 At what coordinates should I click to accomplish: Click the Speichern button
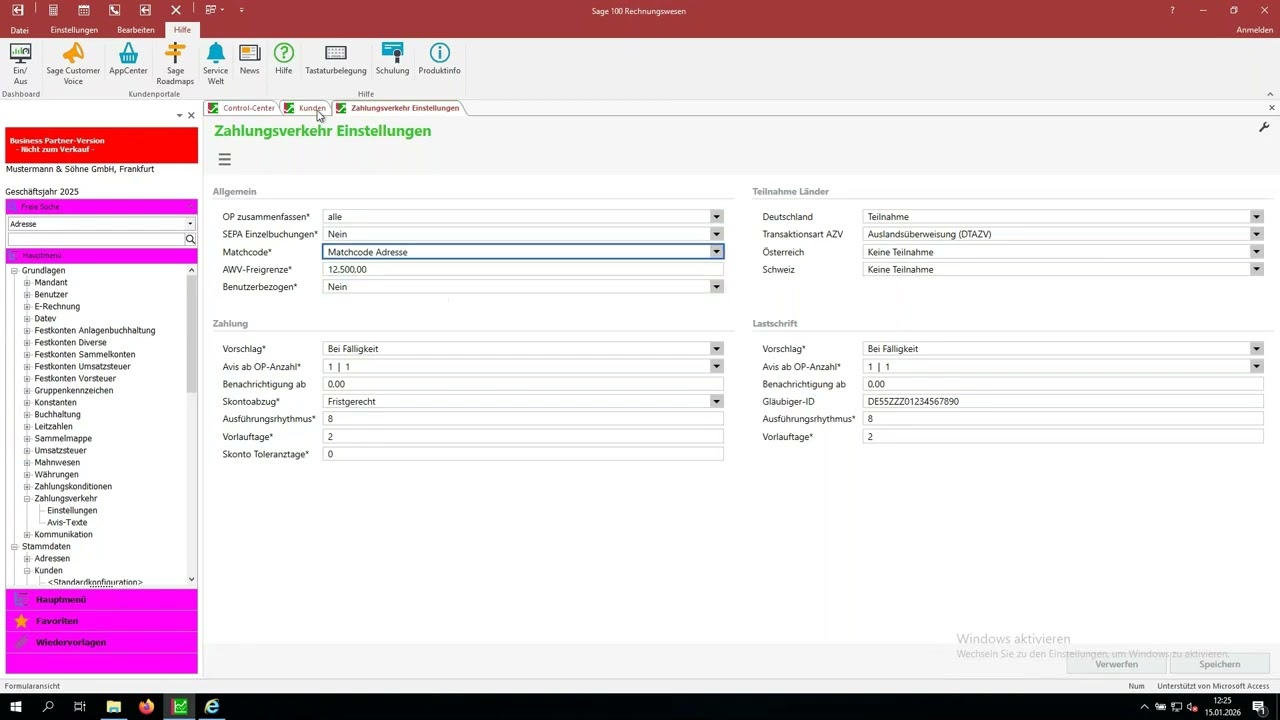[1219, 664]
